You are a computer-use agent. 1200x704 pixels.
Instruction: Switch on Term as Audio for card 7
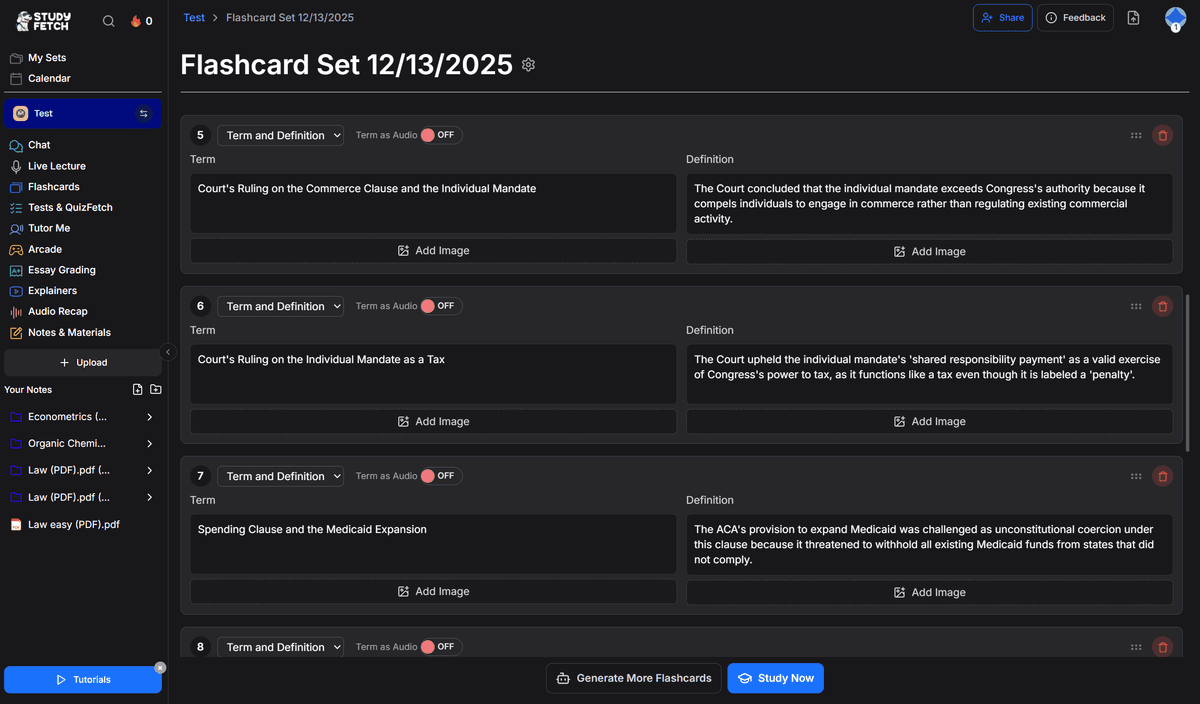pyautogui.click(x=441, y=476)
